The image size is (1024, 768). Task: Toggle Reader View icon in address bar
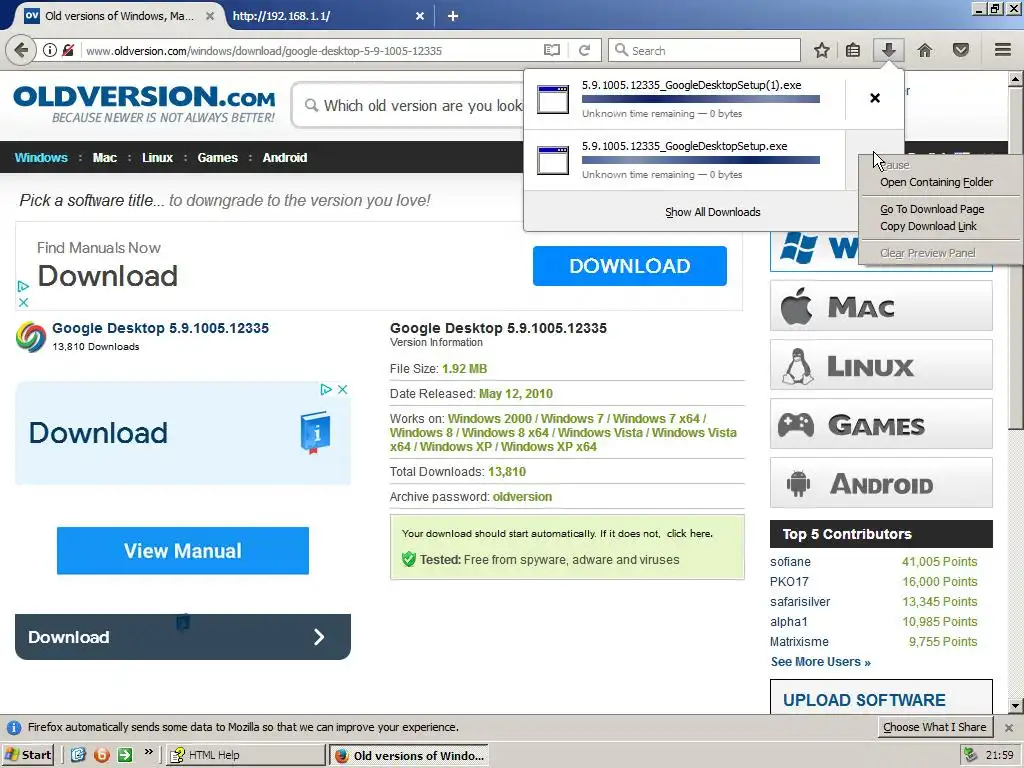(x=552, y=50)
